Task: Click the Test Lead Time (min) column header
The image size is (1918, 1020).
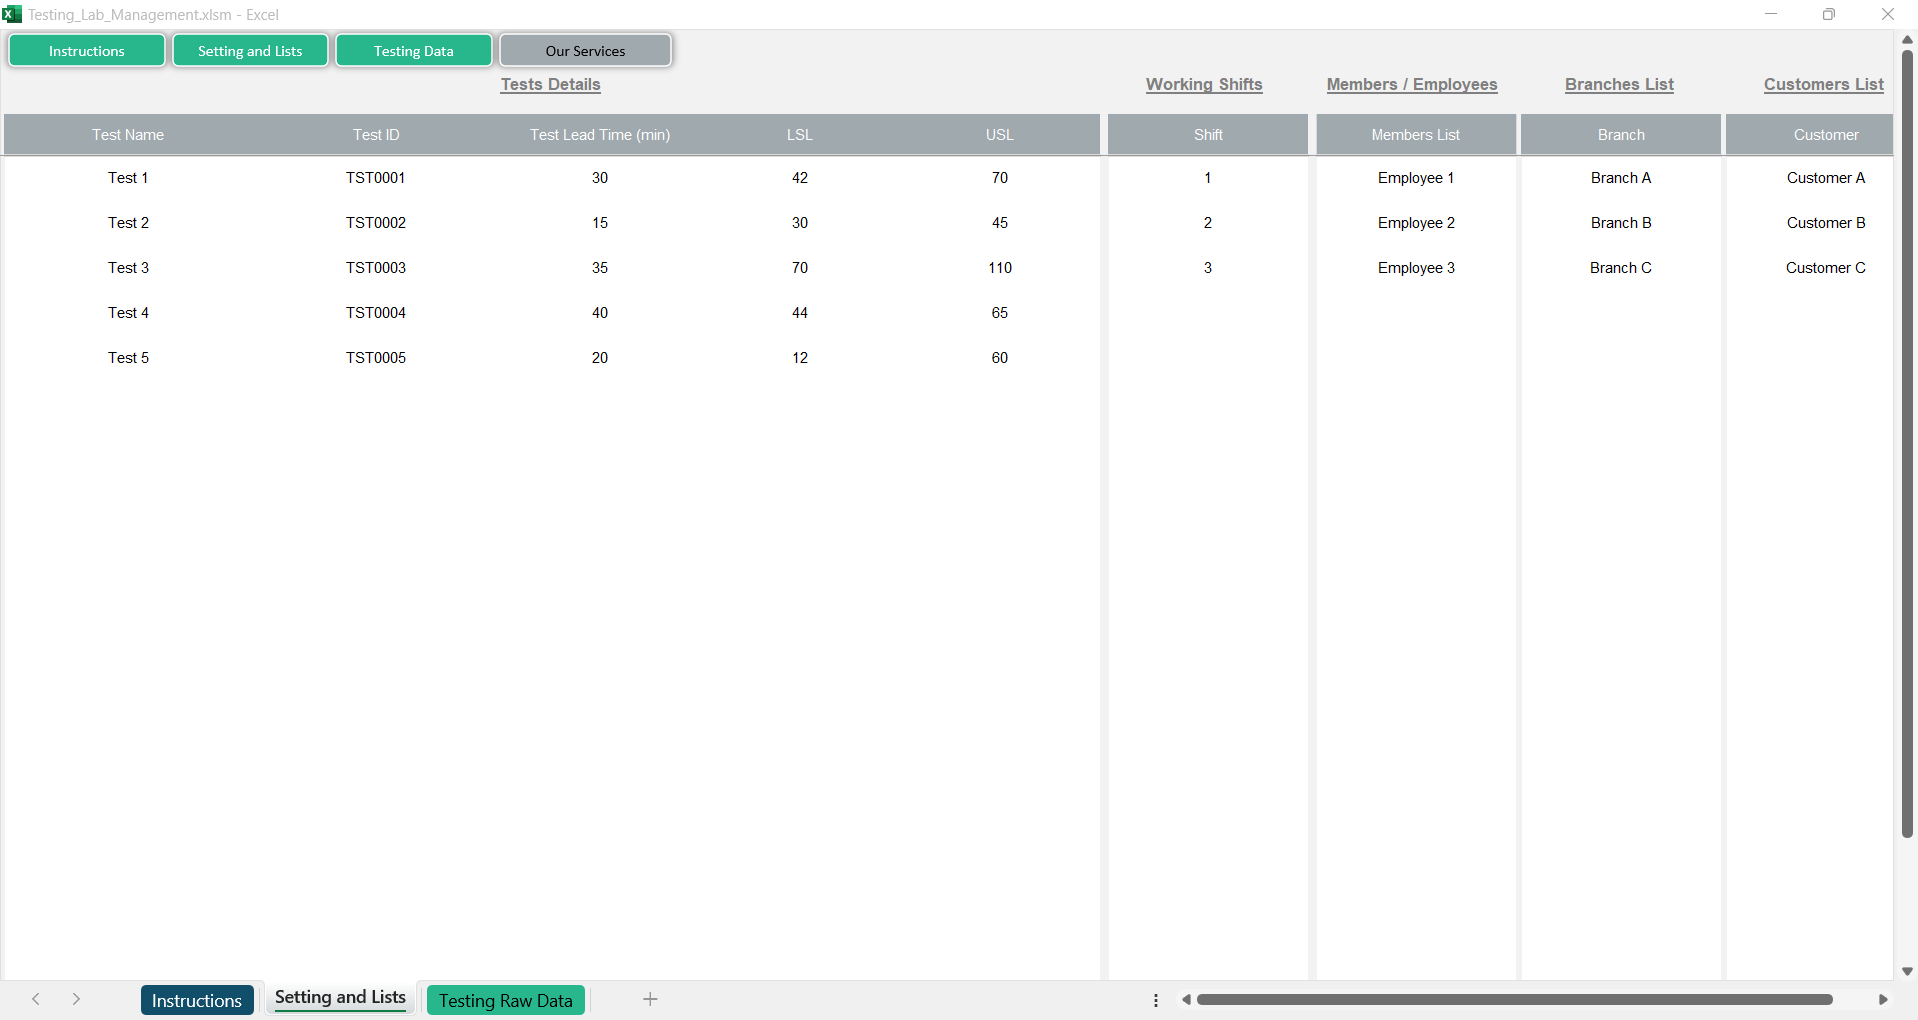Action: 600,135
